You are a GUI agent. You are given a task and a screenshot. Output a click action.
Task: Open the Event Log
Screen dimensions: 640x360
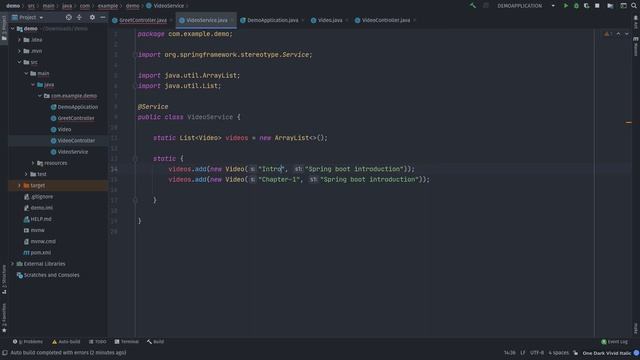615,342
